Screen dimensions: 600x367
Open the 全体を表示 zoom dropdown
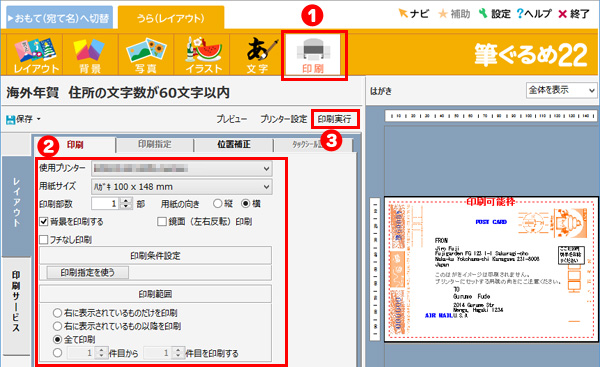tap(561, 90)
